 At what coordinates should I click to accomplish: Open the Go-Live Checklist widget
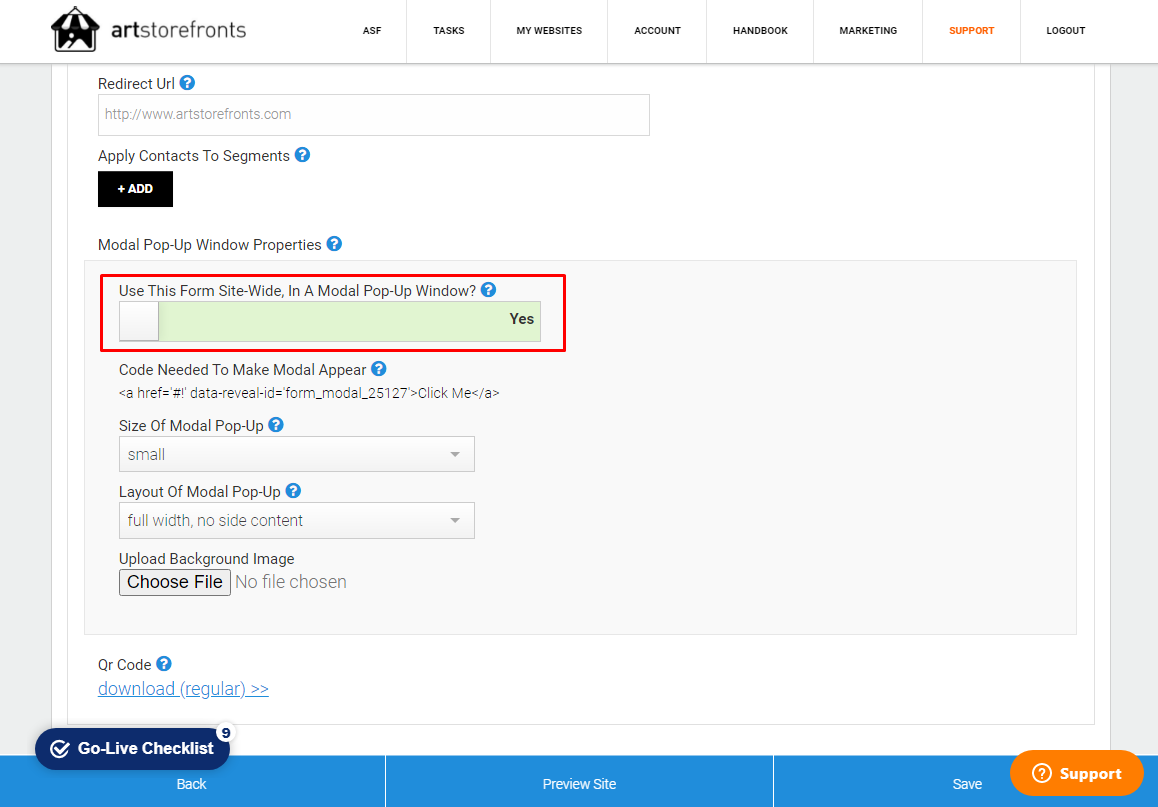(132, 749)
